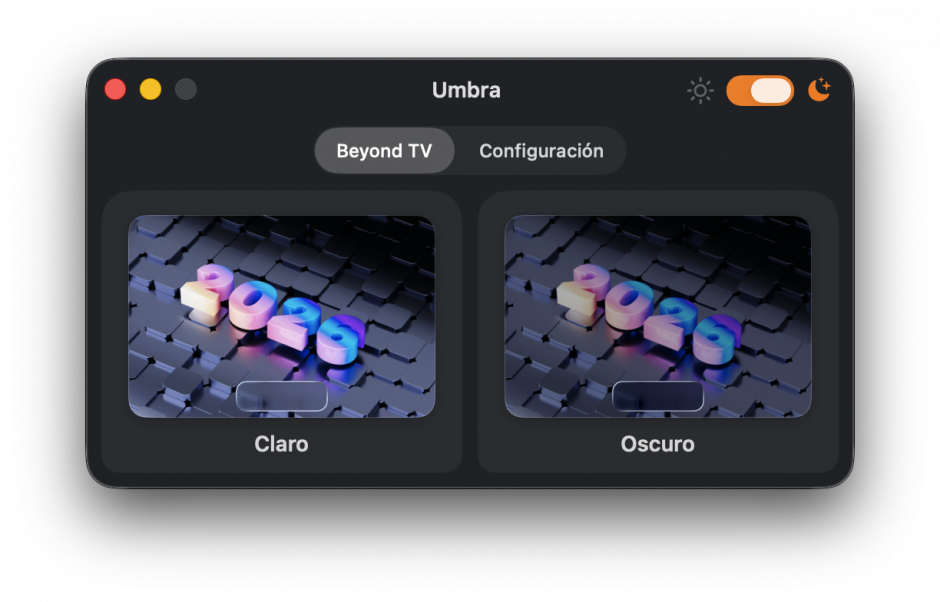Click the dock mockup in Oscuro preview

(x=658, y=396)
